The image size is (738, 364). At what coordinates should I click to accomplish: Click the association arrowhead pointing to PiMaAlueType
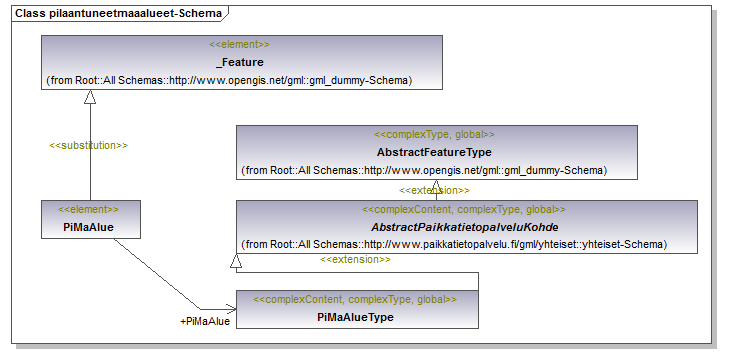point(231,309)
